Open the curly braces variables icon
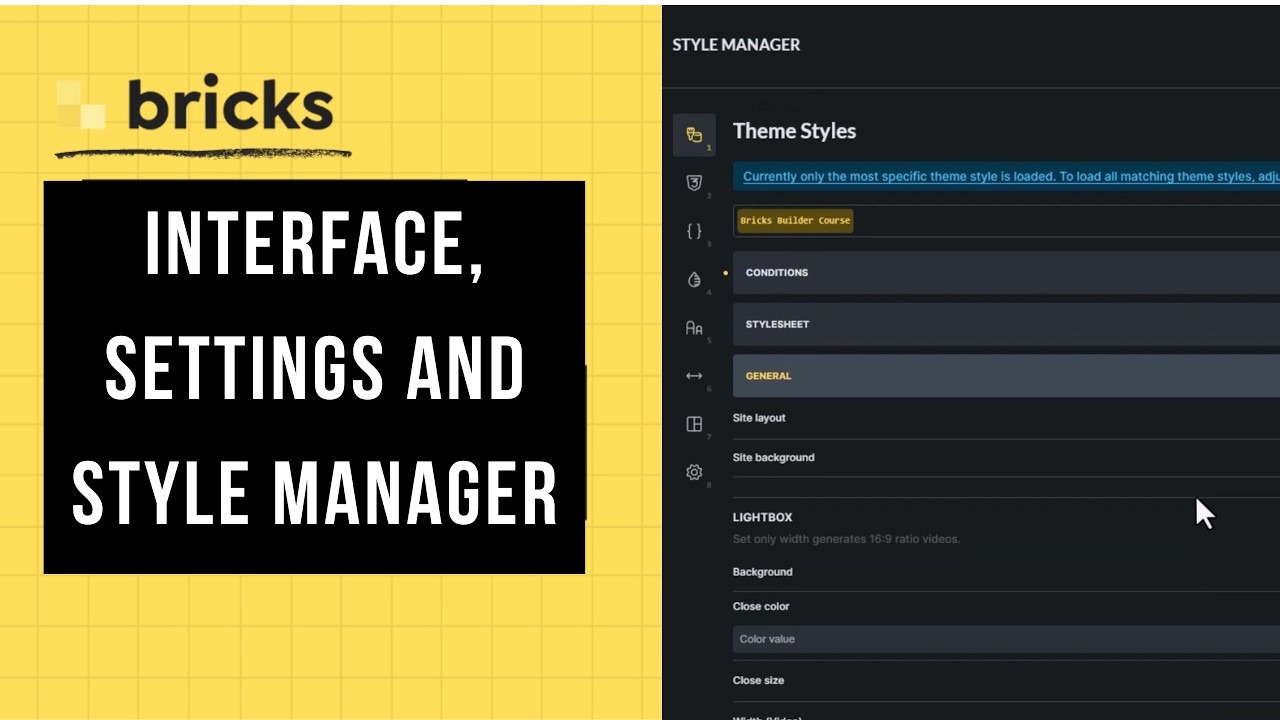The height and width of the screenshot is (720, 1280). point(694,231)
